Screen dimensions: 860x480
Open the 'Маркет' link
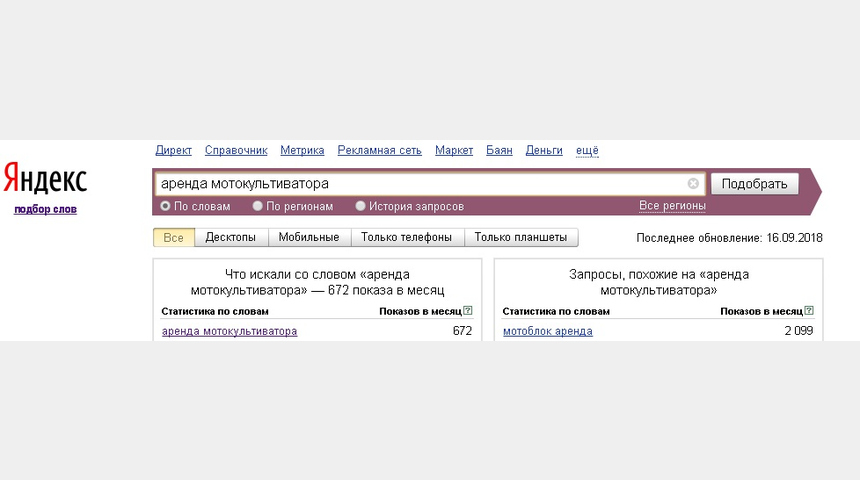(x=454, y=150)
